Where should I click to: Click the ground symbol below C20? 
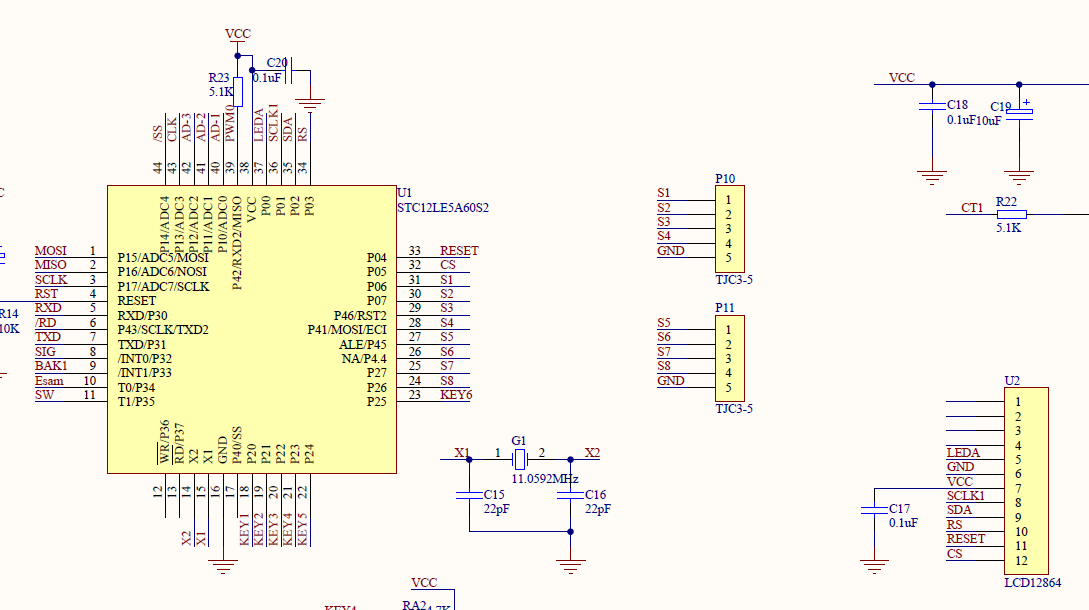click(x=310, y=105)
